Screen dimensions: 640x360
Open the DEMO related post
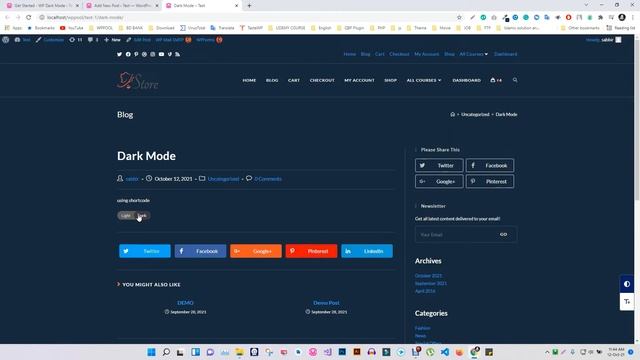[x=185, y=303]
